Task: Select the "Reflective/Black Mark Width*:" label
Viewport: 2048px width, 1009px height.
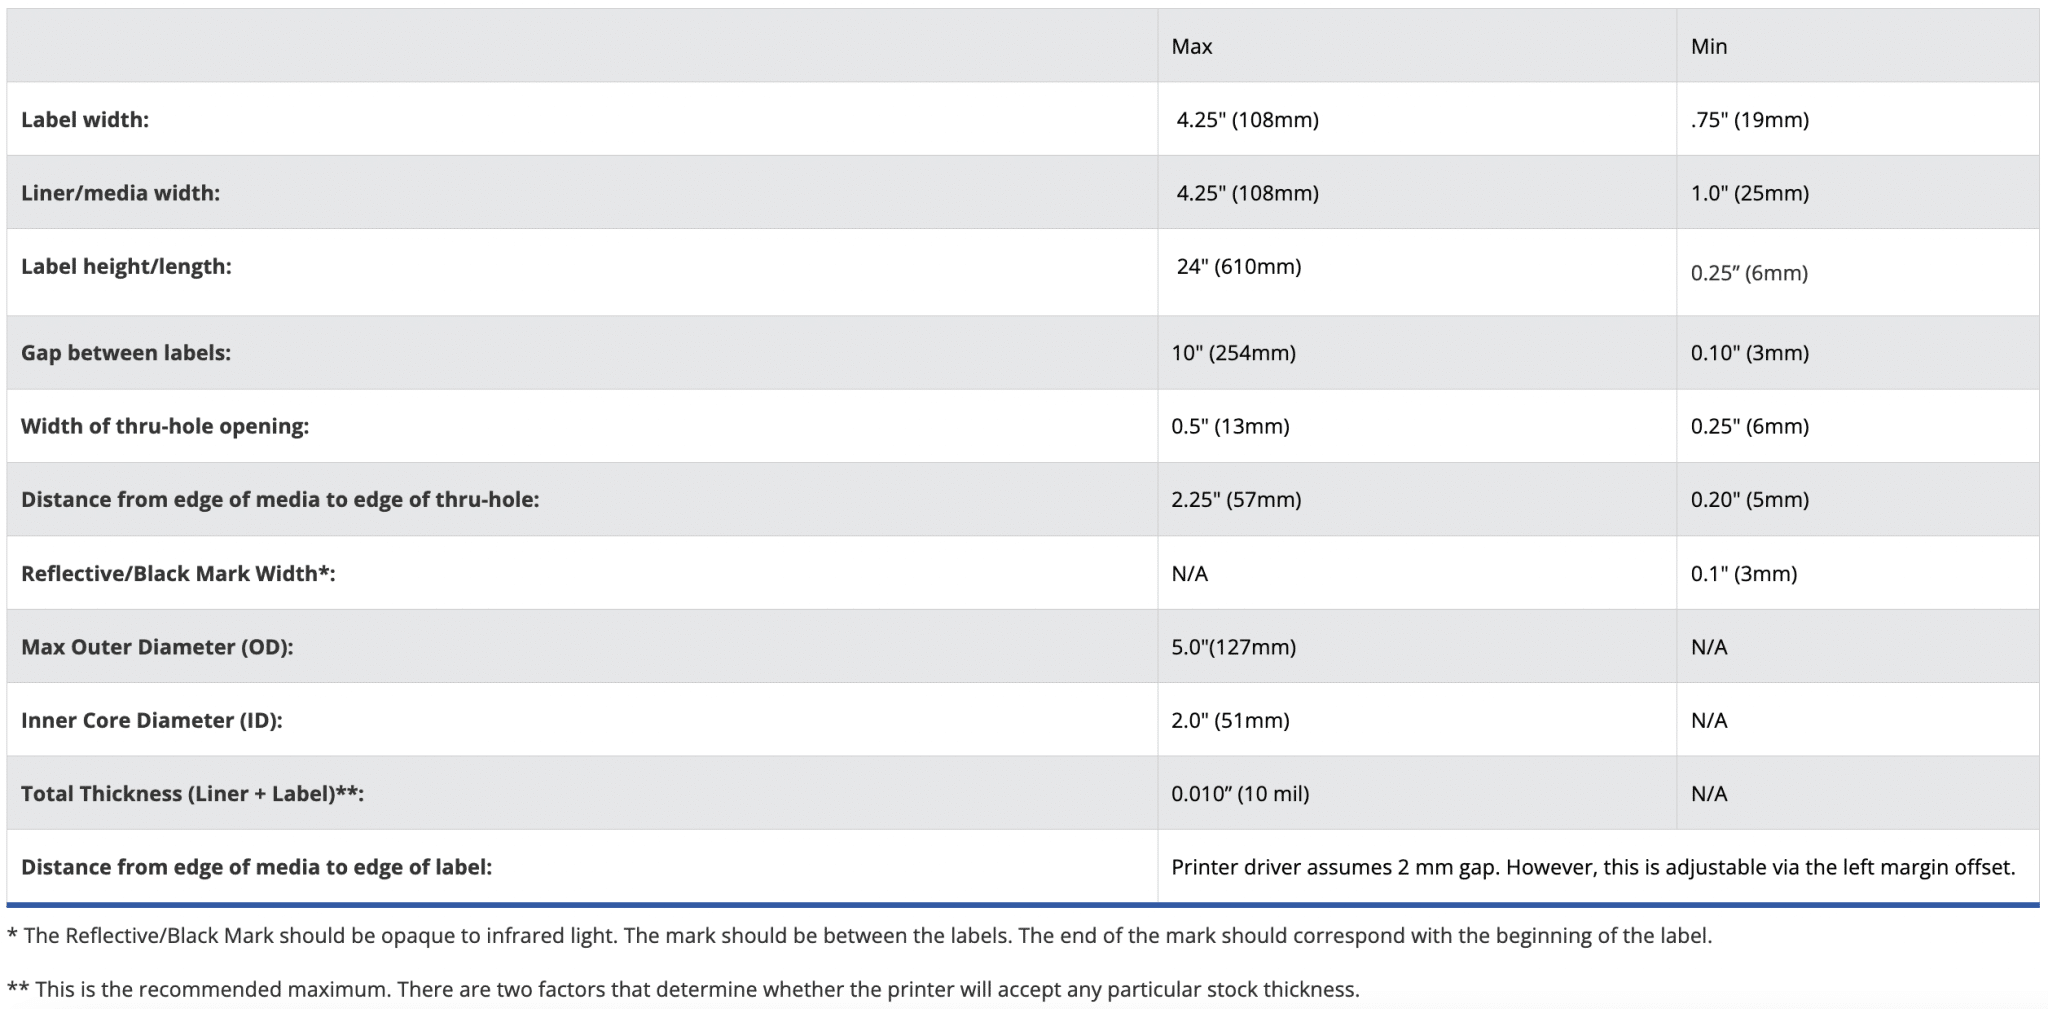Action: [178, 574]
